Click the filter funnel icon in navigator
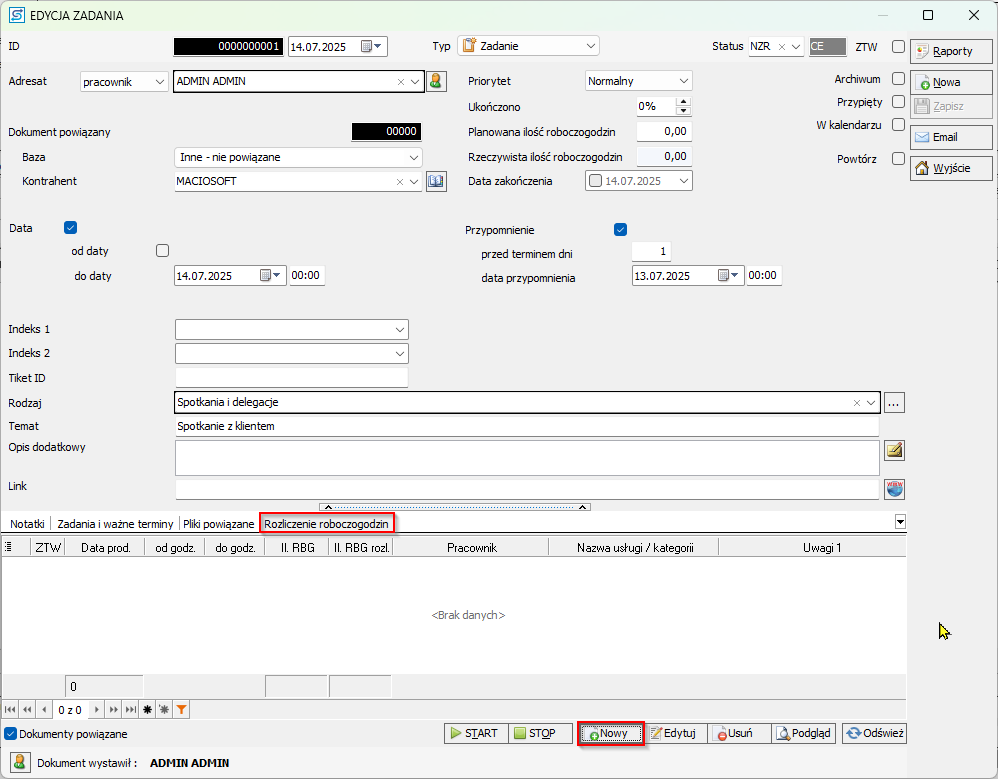 click(x=181, y=709)
